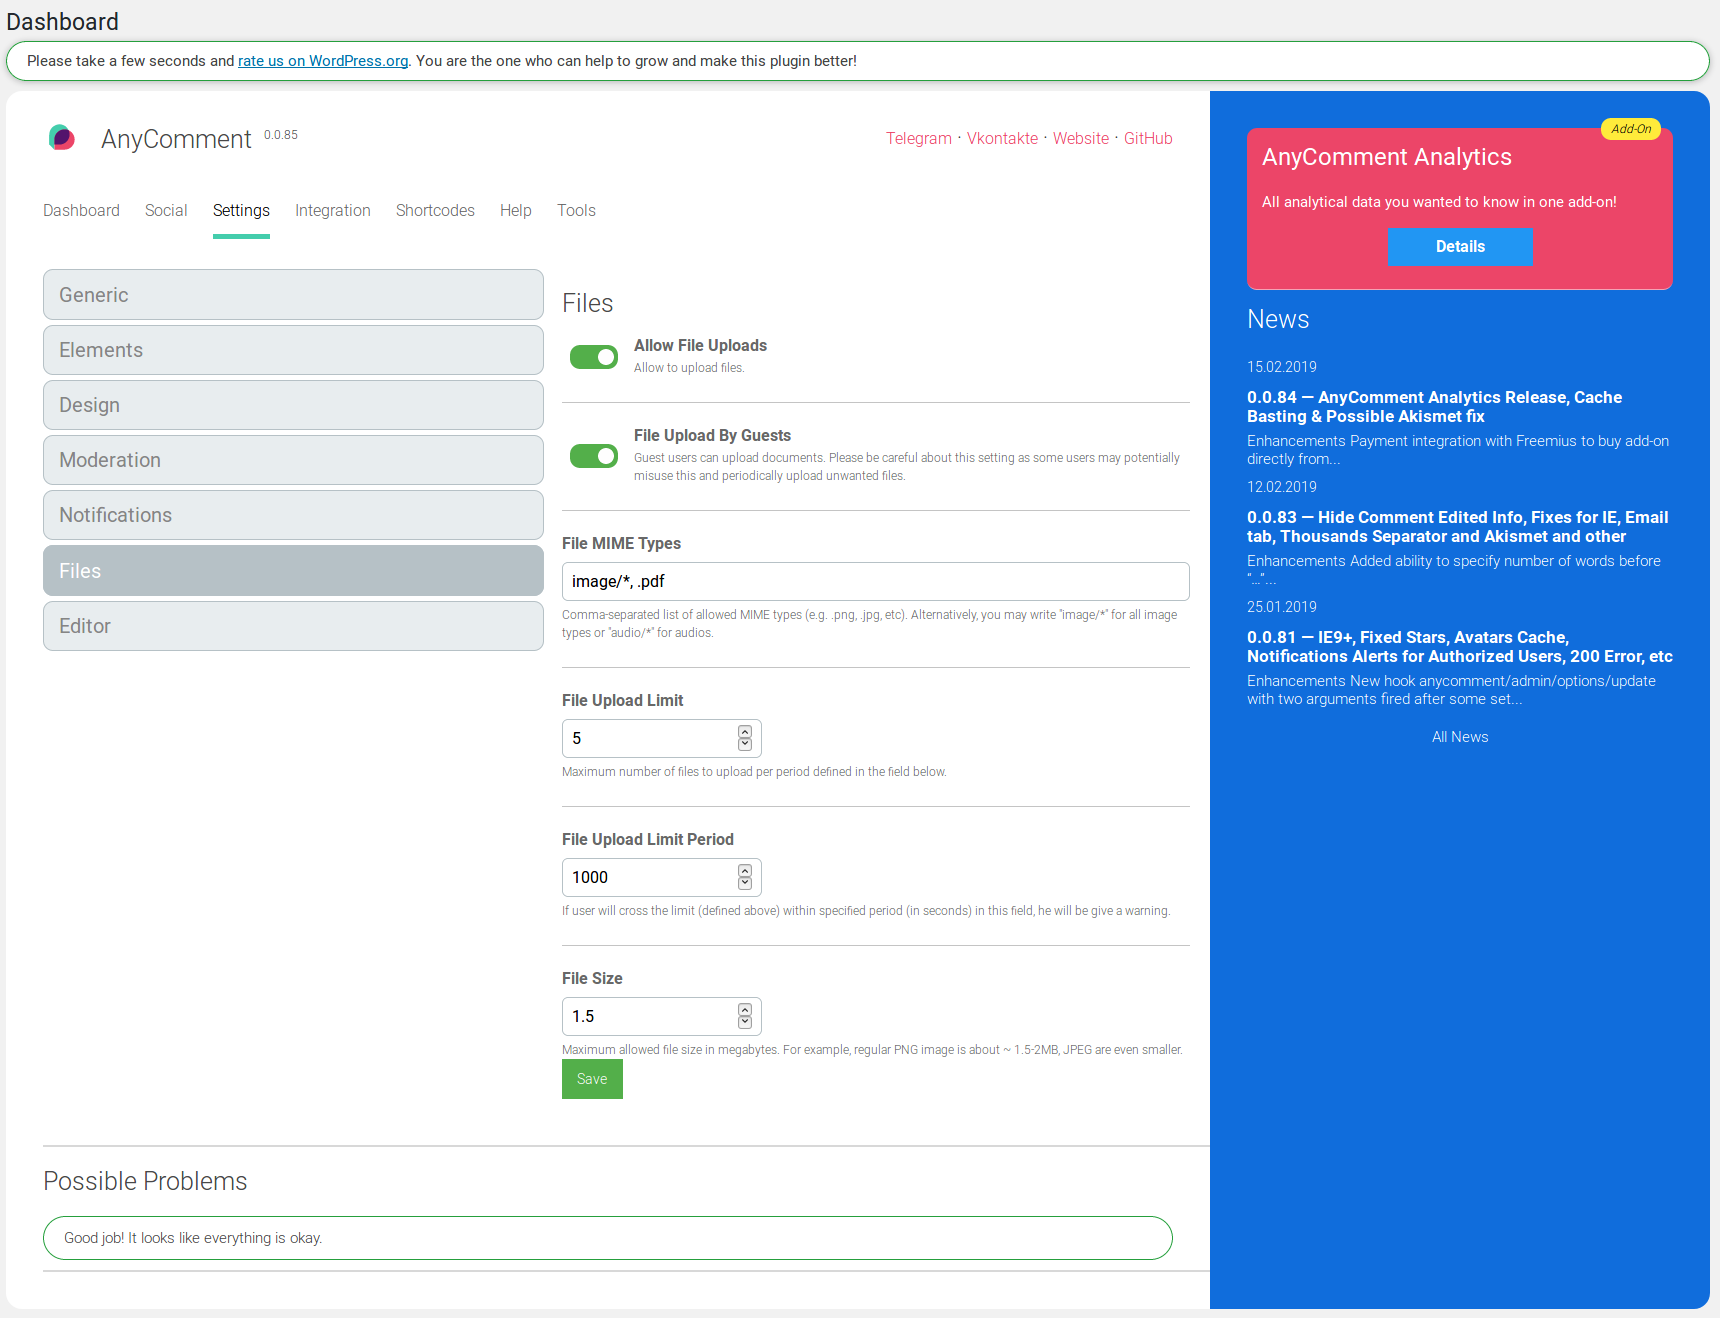
Task: Disable the Allow File Uploads toggle
Action: click(594, 357)
